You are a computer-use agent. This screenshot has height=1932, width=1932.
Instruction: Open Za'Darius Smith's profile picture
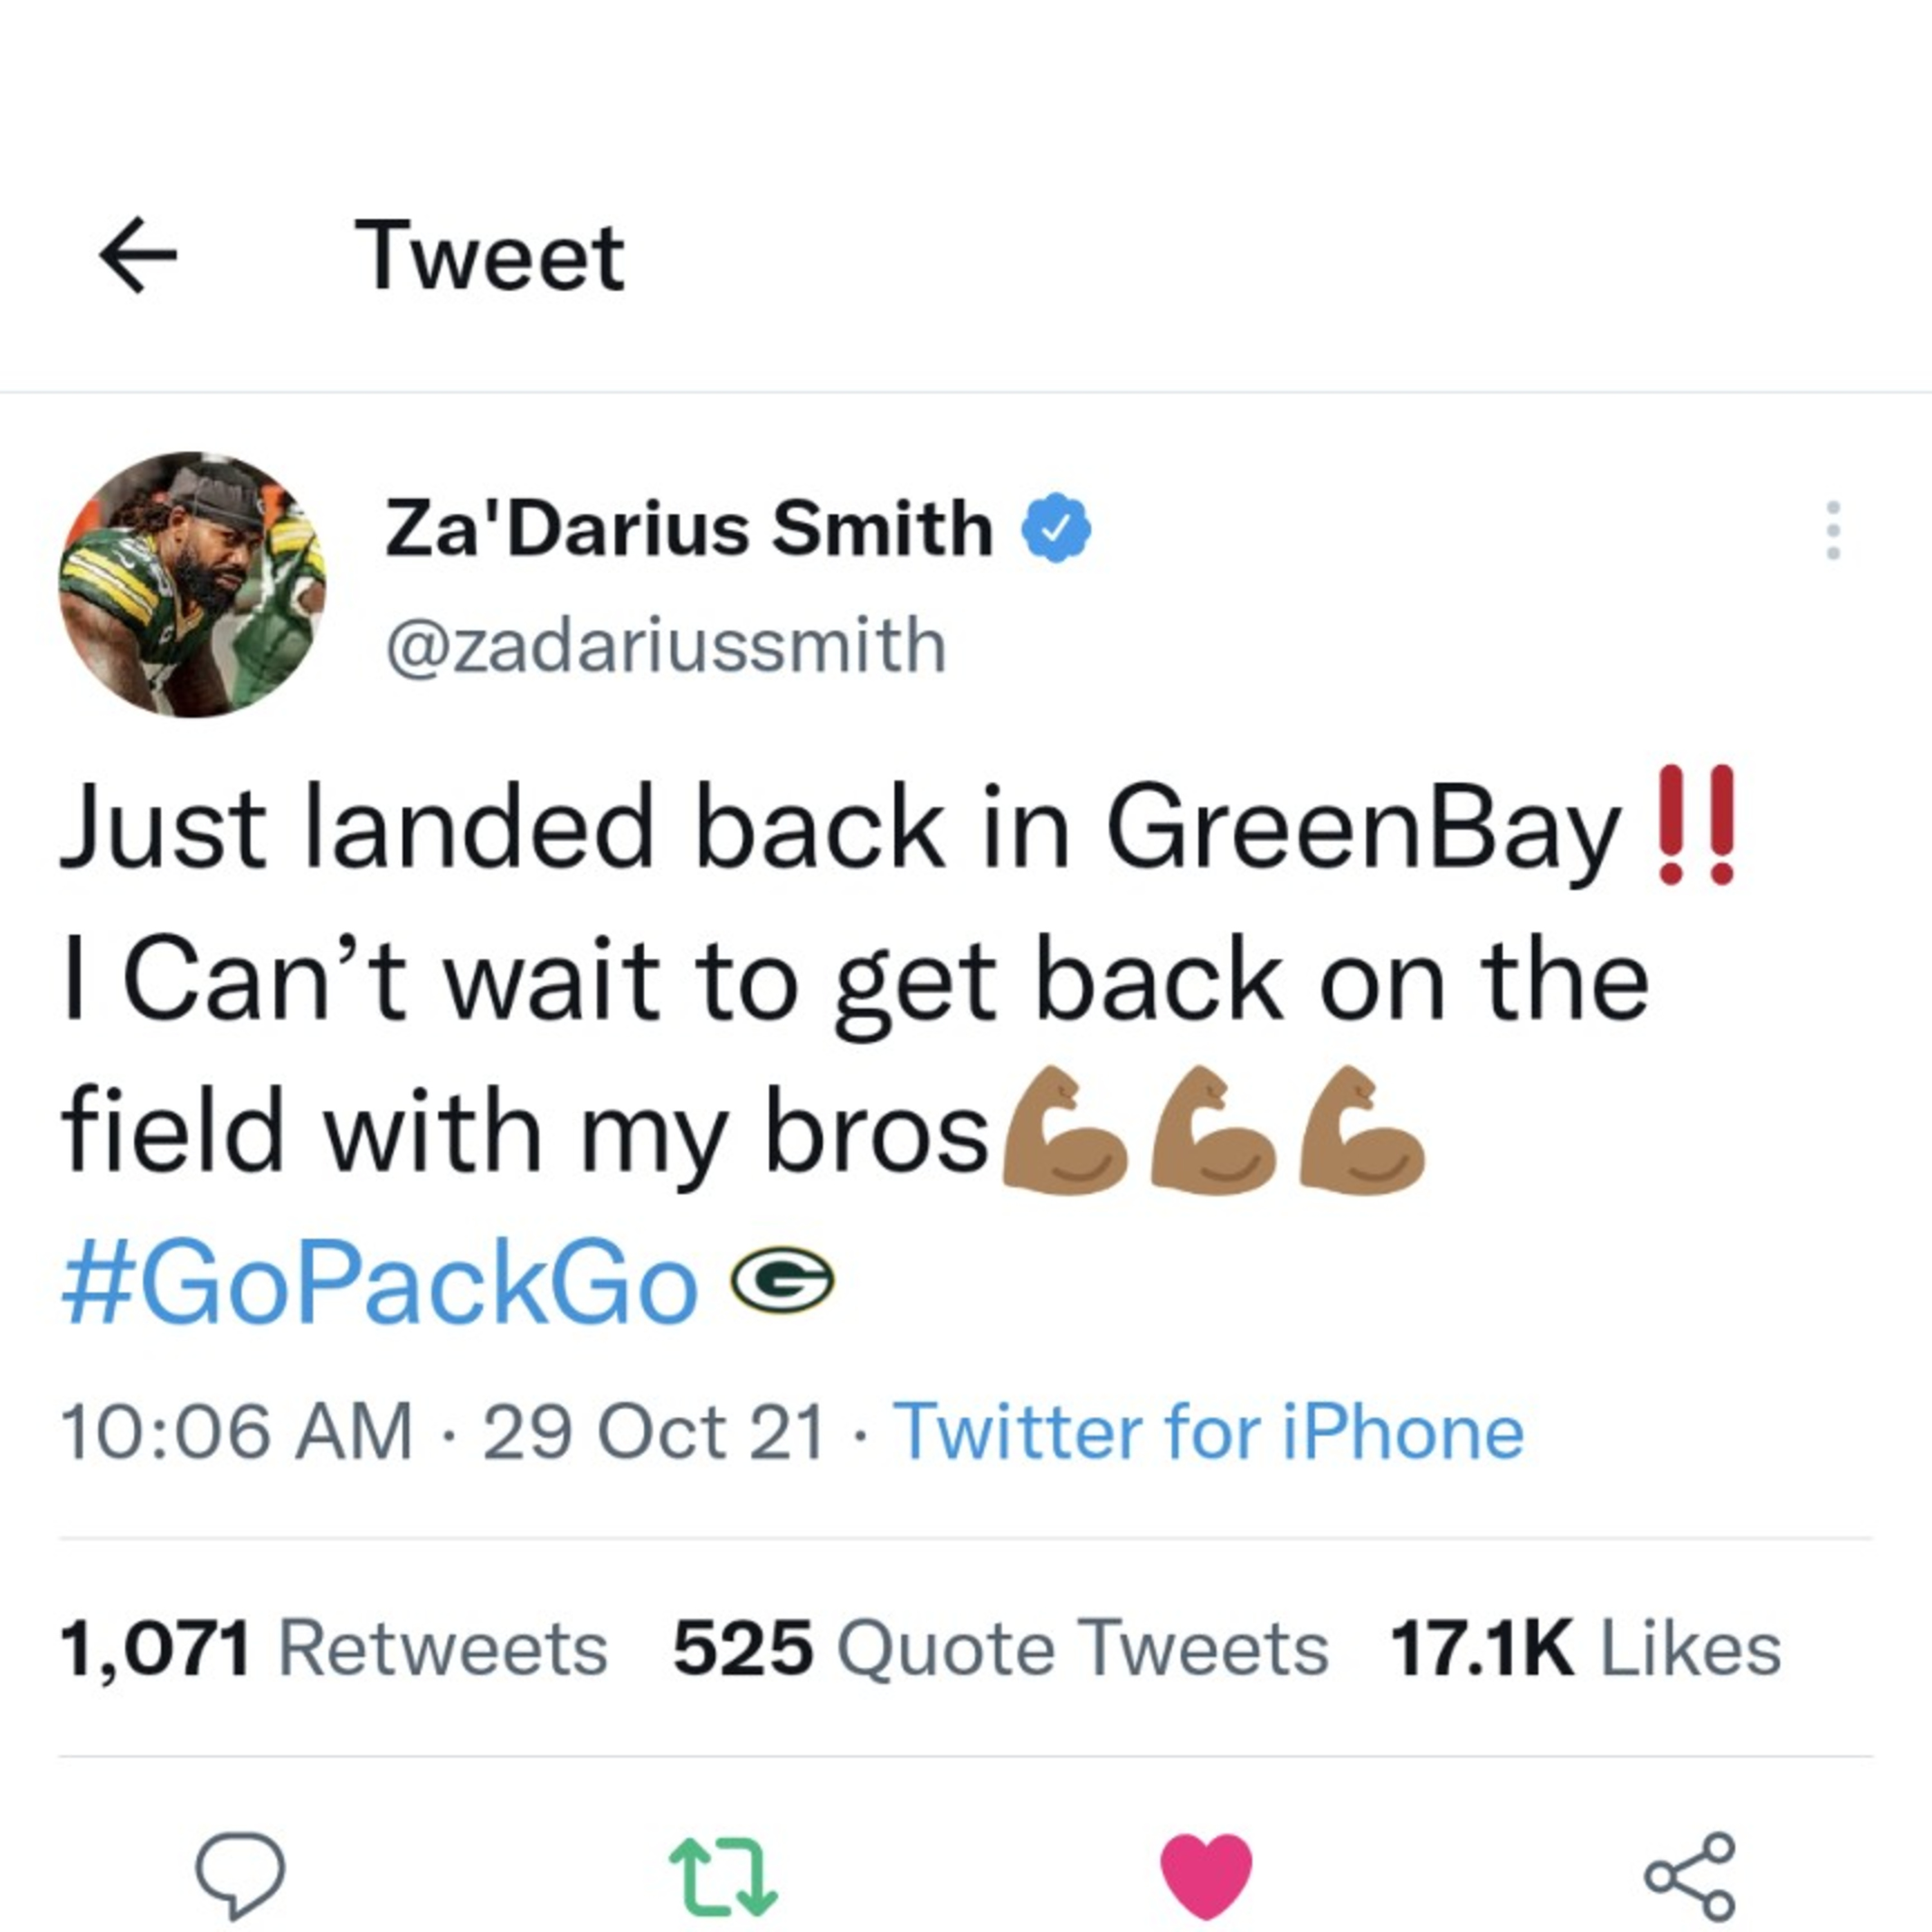coord(192,584)
